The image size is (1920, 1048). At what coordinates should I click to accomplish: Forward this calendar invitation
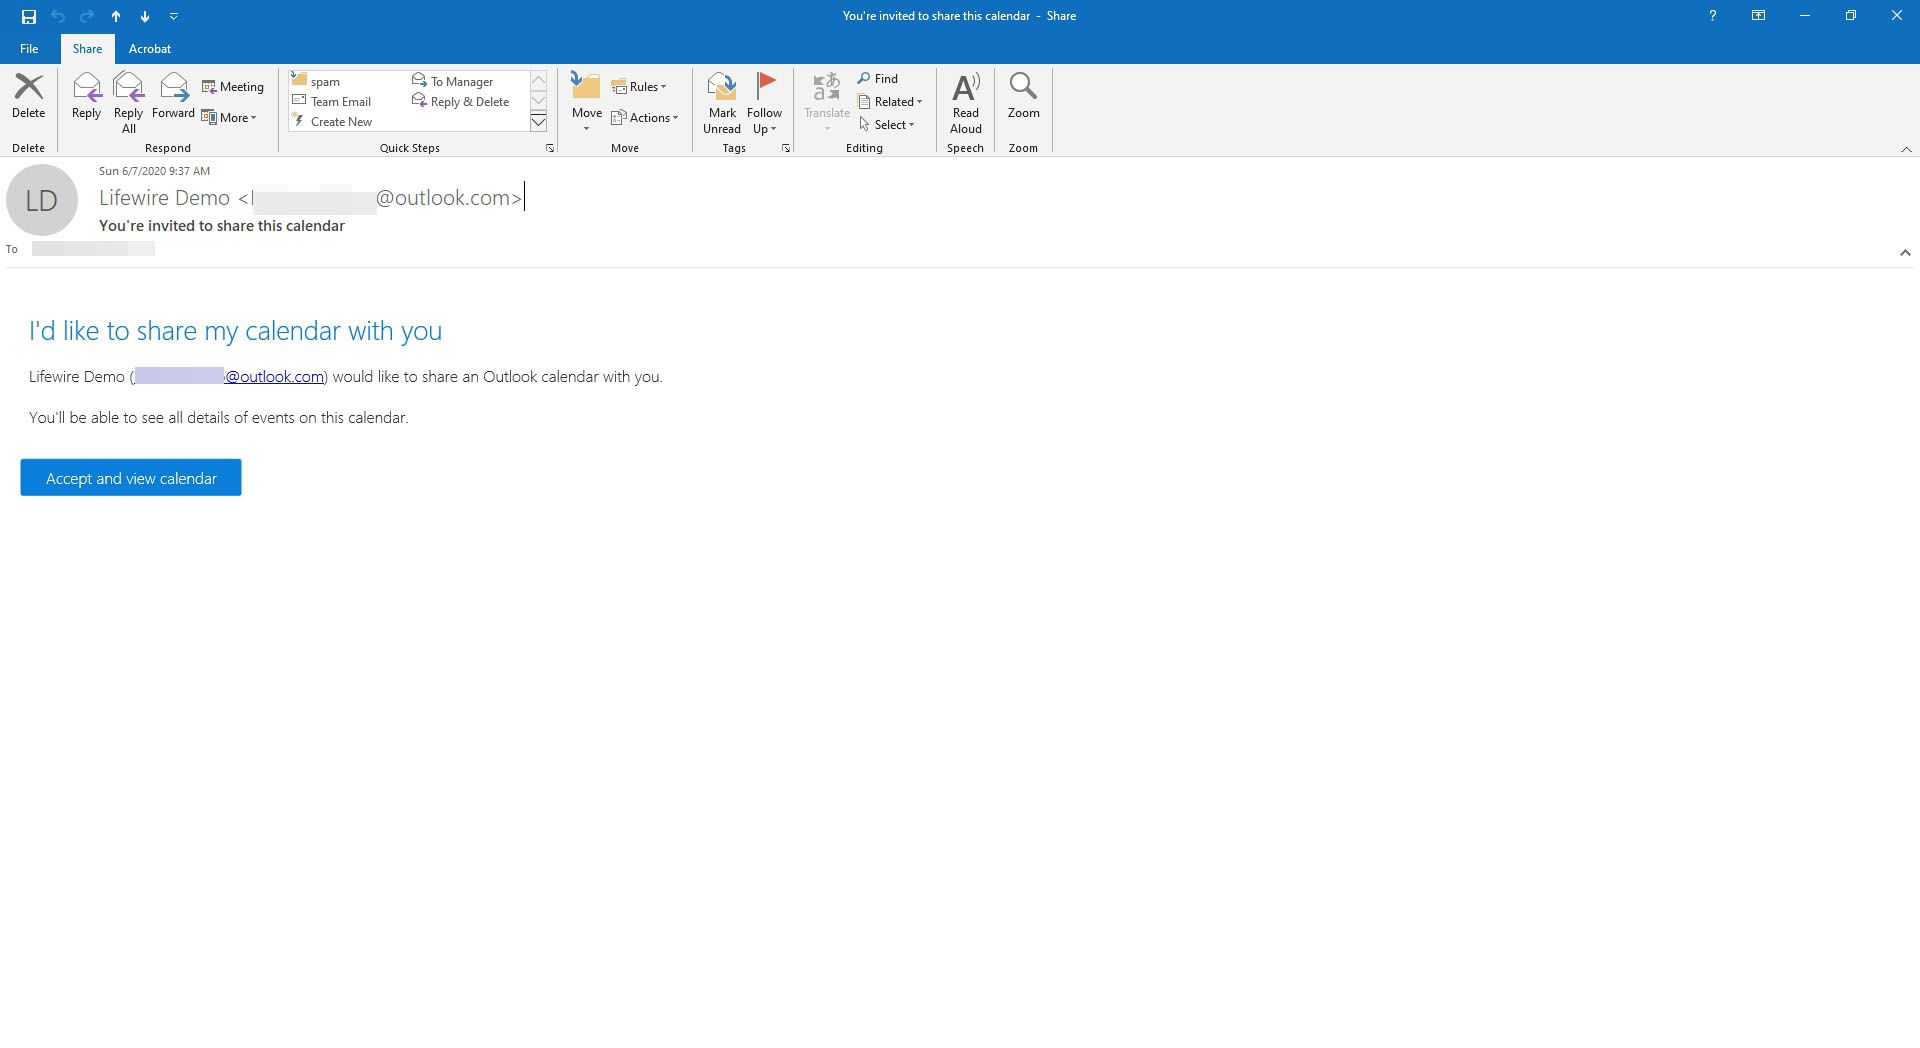tap(173, 97)
